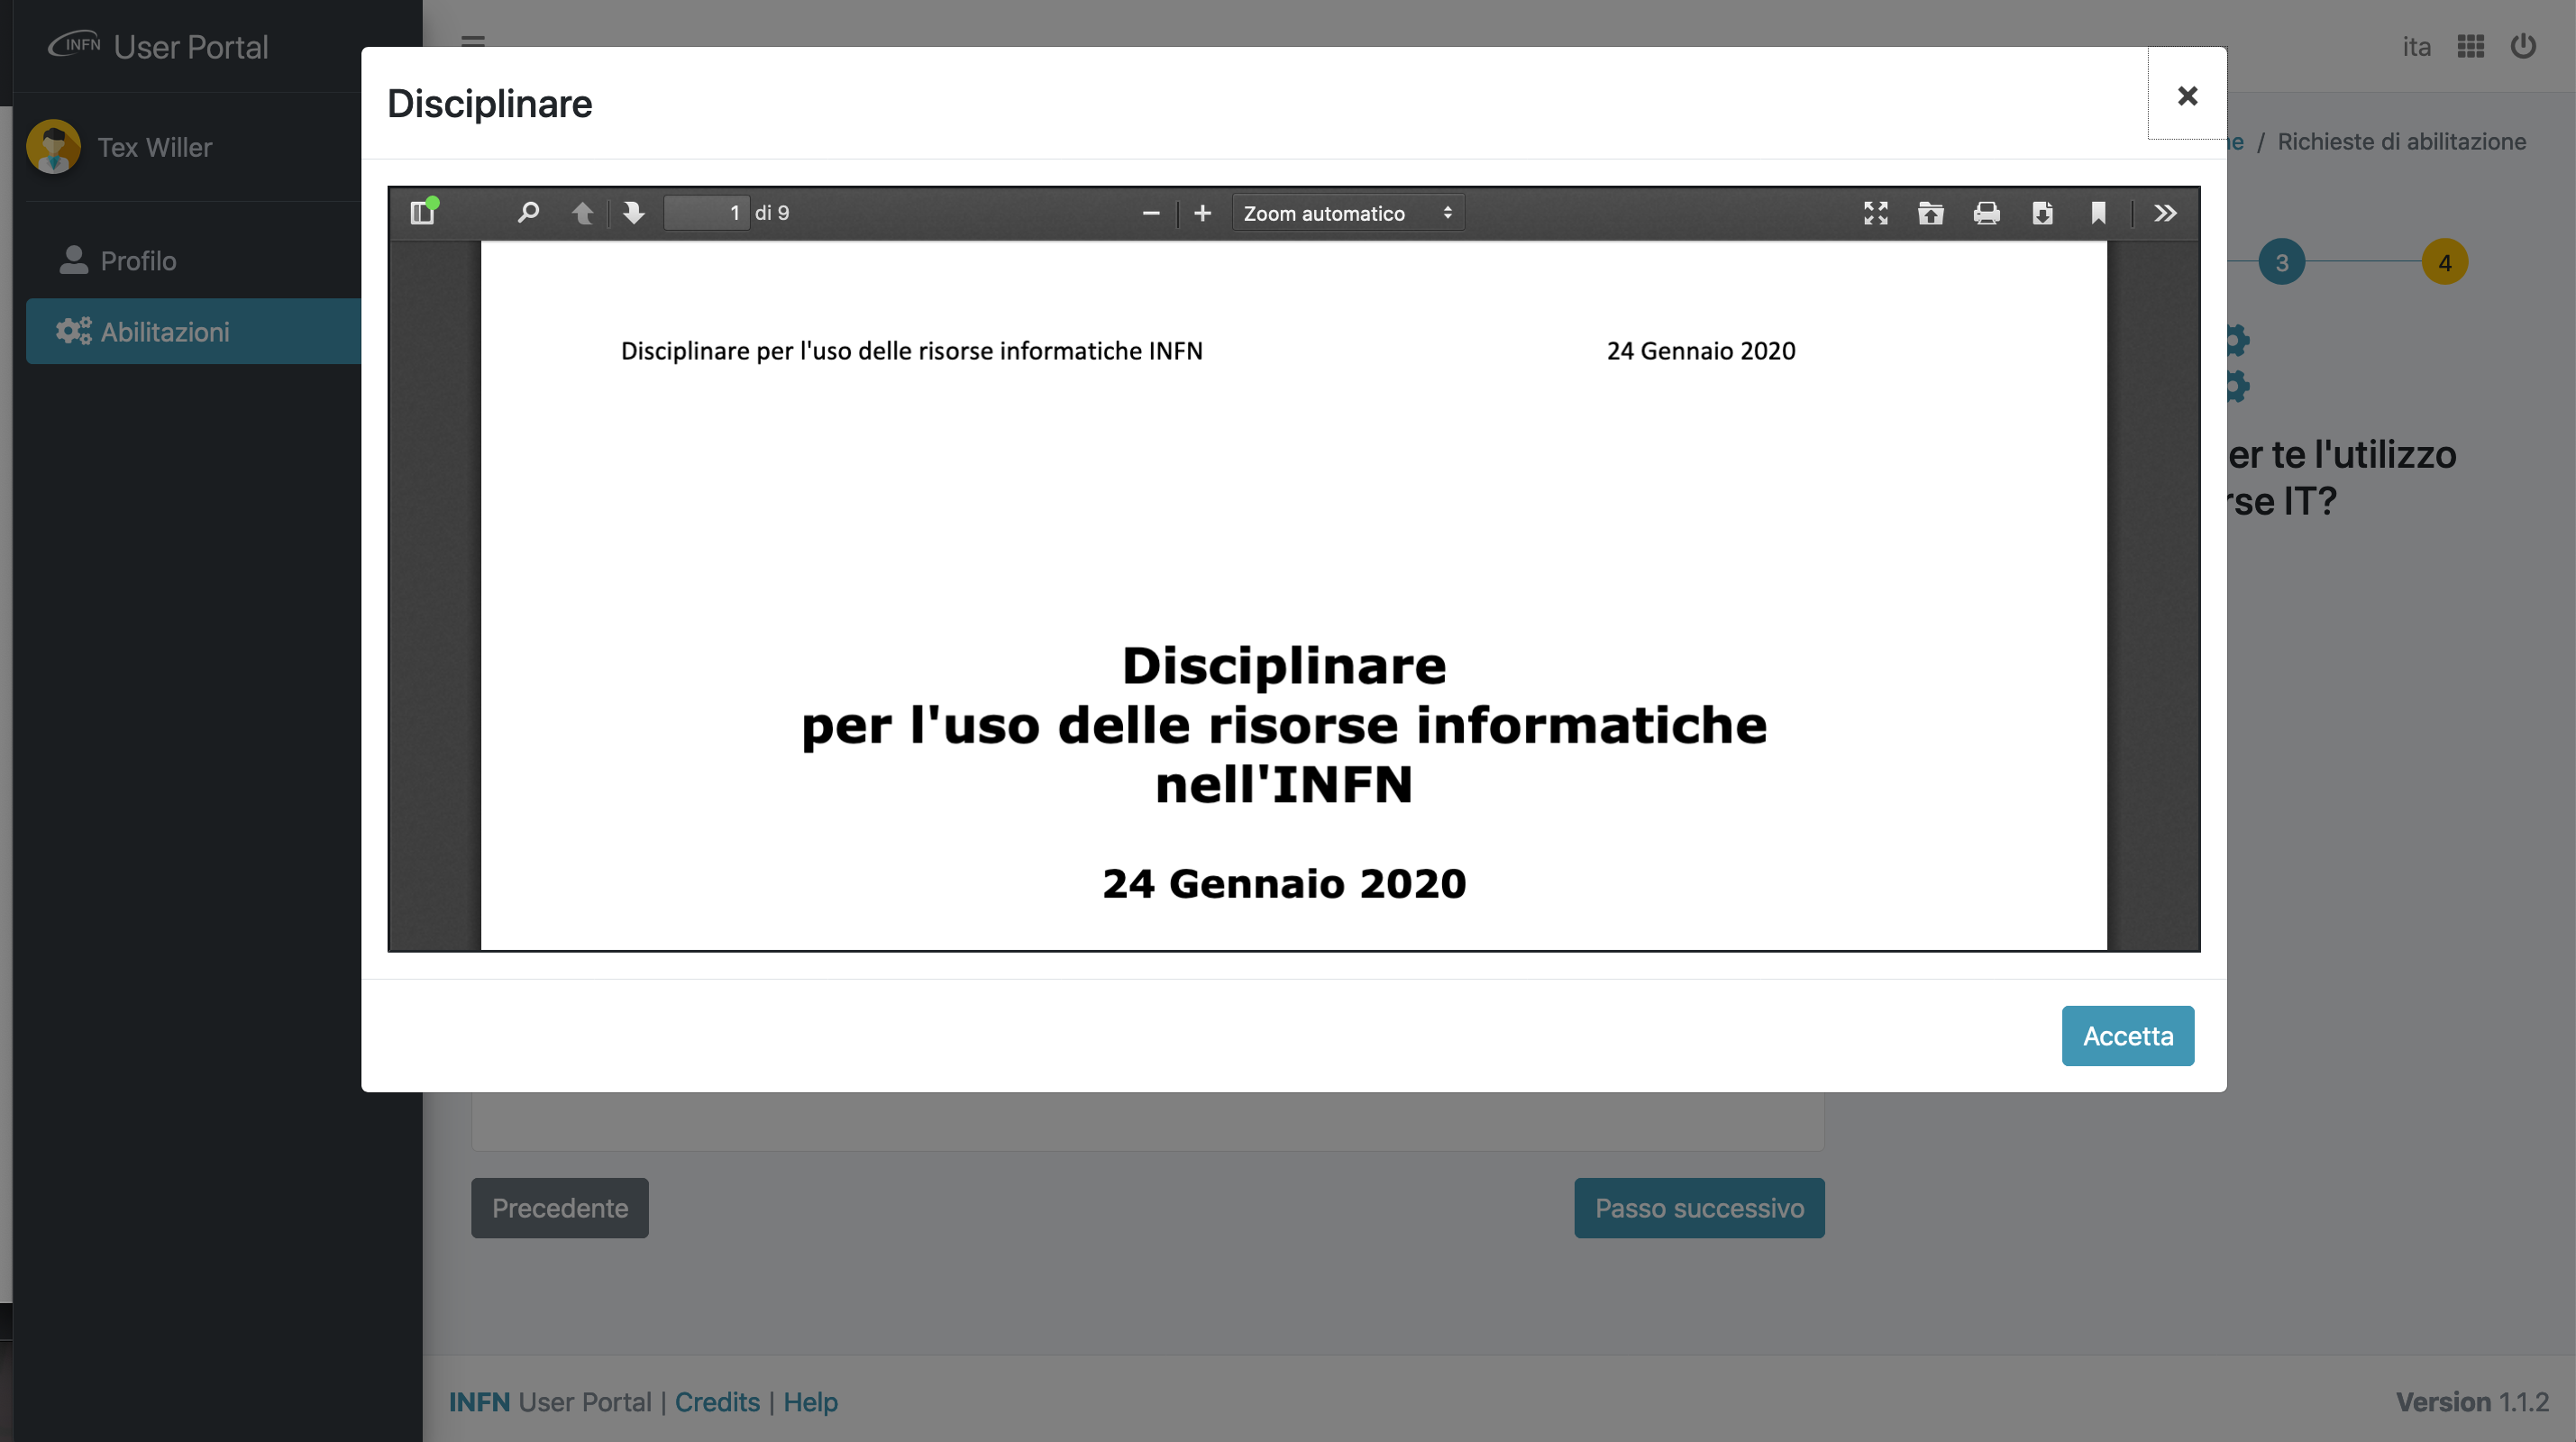Click the power logout icon
Screen dimensions: 2576x1442
click(x=2523, y=46)
